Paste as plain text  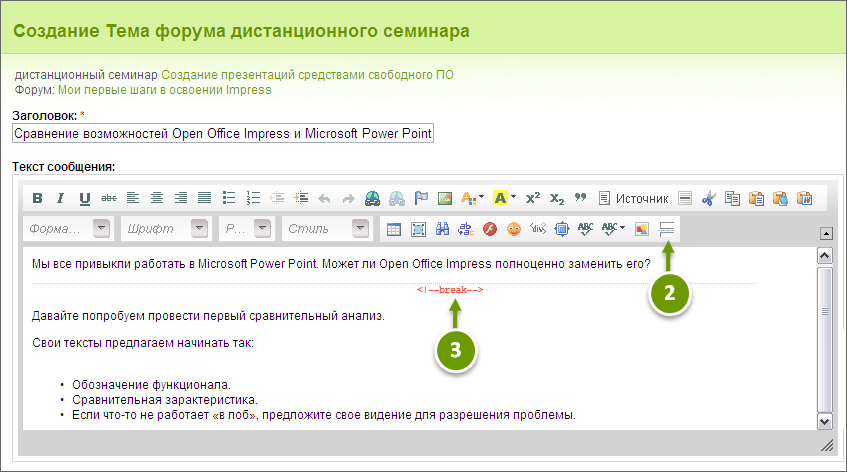click(x=781, y=198)
